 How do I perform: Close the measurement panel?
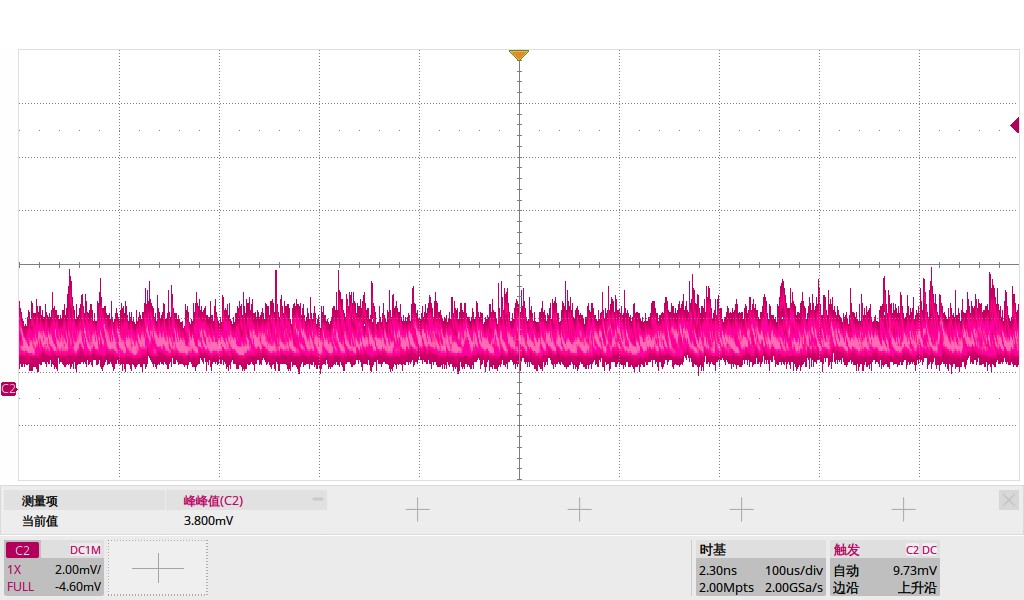(x=1008, y=499)
